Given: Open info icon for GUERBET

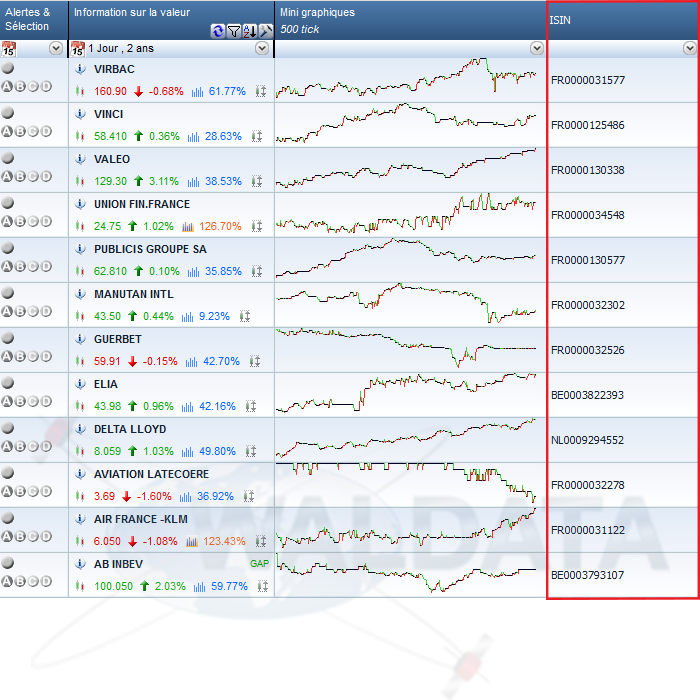Looking at the screenshot, I should [x=80, y=339].
